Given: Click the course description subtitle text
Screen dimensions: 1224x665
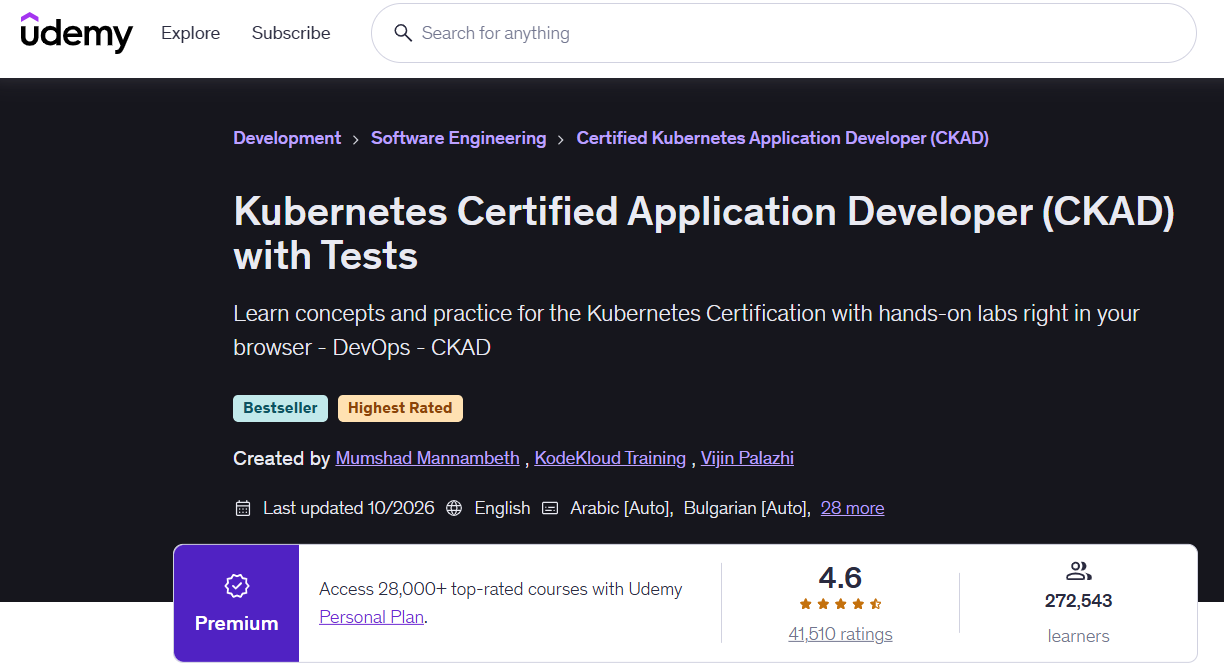Looking at the screenshot, I should 686,330.
